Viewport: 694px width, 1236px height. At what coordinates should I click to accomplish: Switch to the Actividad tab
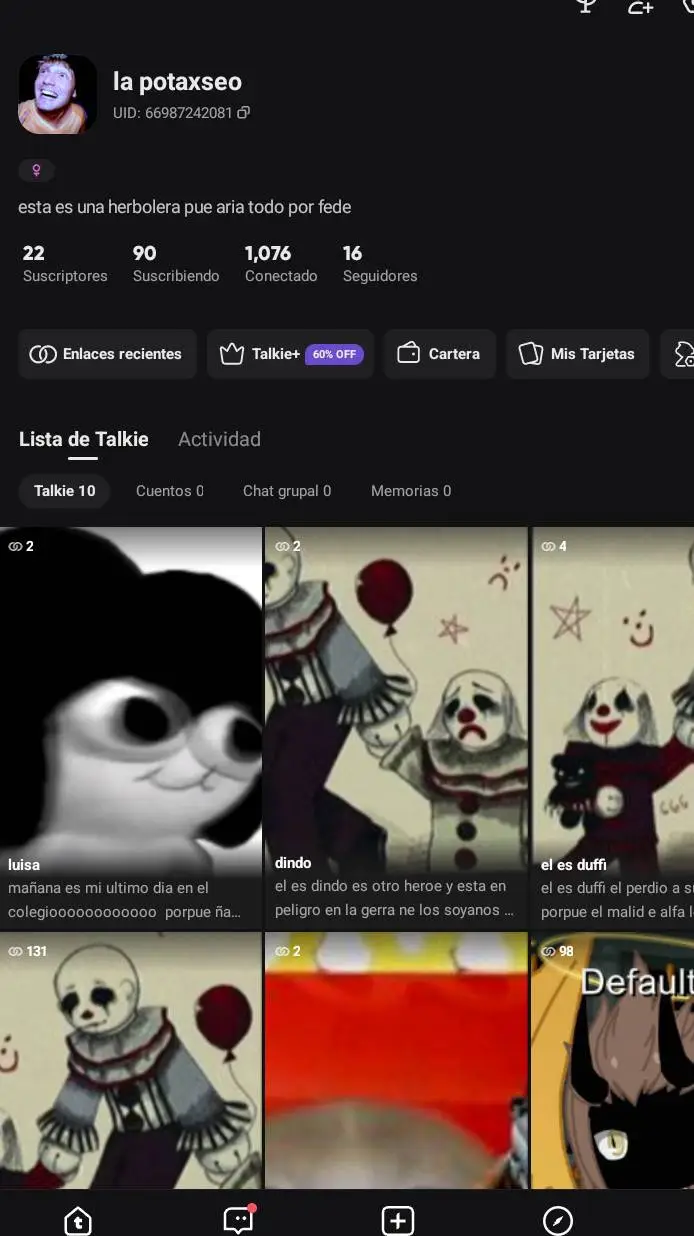(x=219, y=439)
